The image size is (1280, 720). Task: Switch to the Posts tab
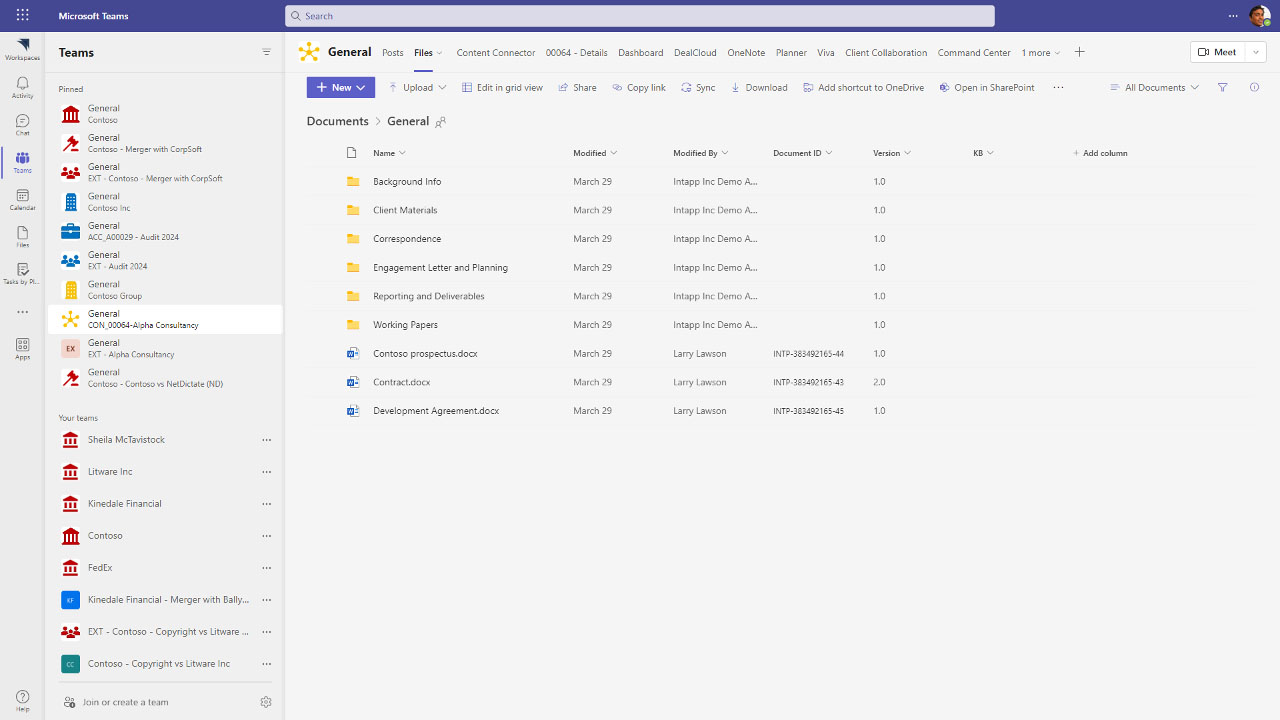[x=393, y=53]
